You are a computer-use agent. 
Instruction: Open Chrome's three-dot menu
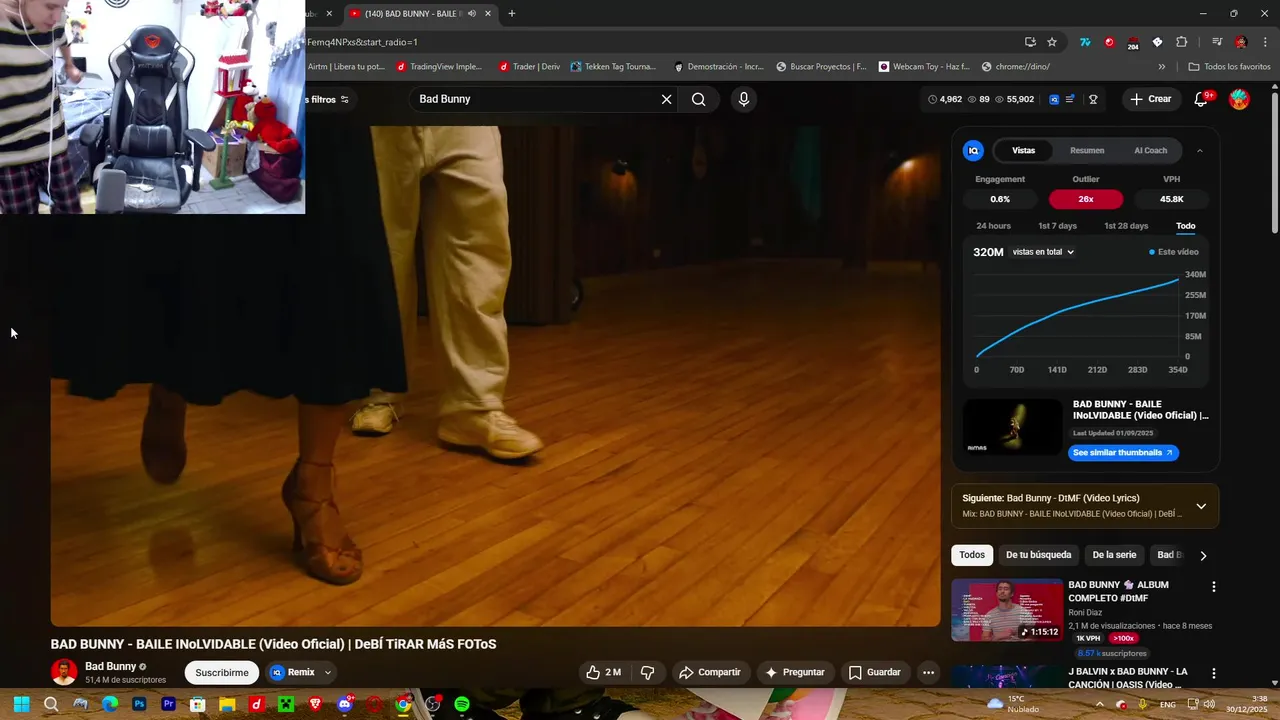(1264, 42)
